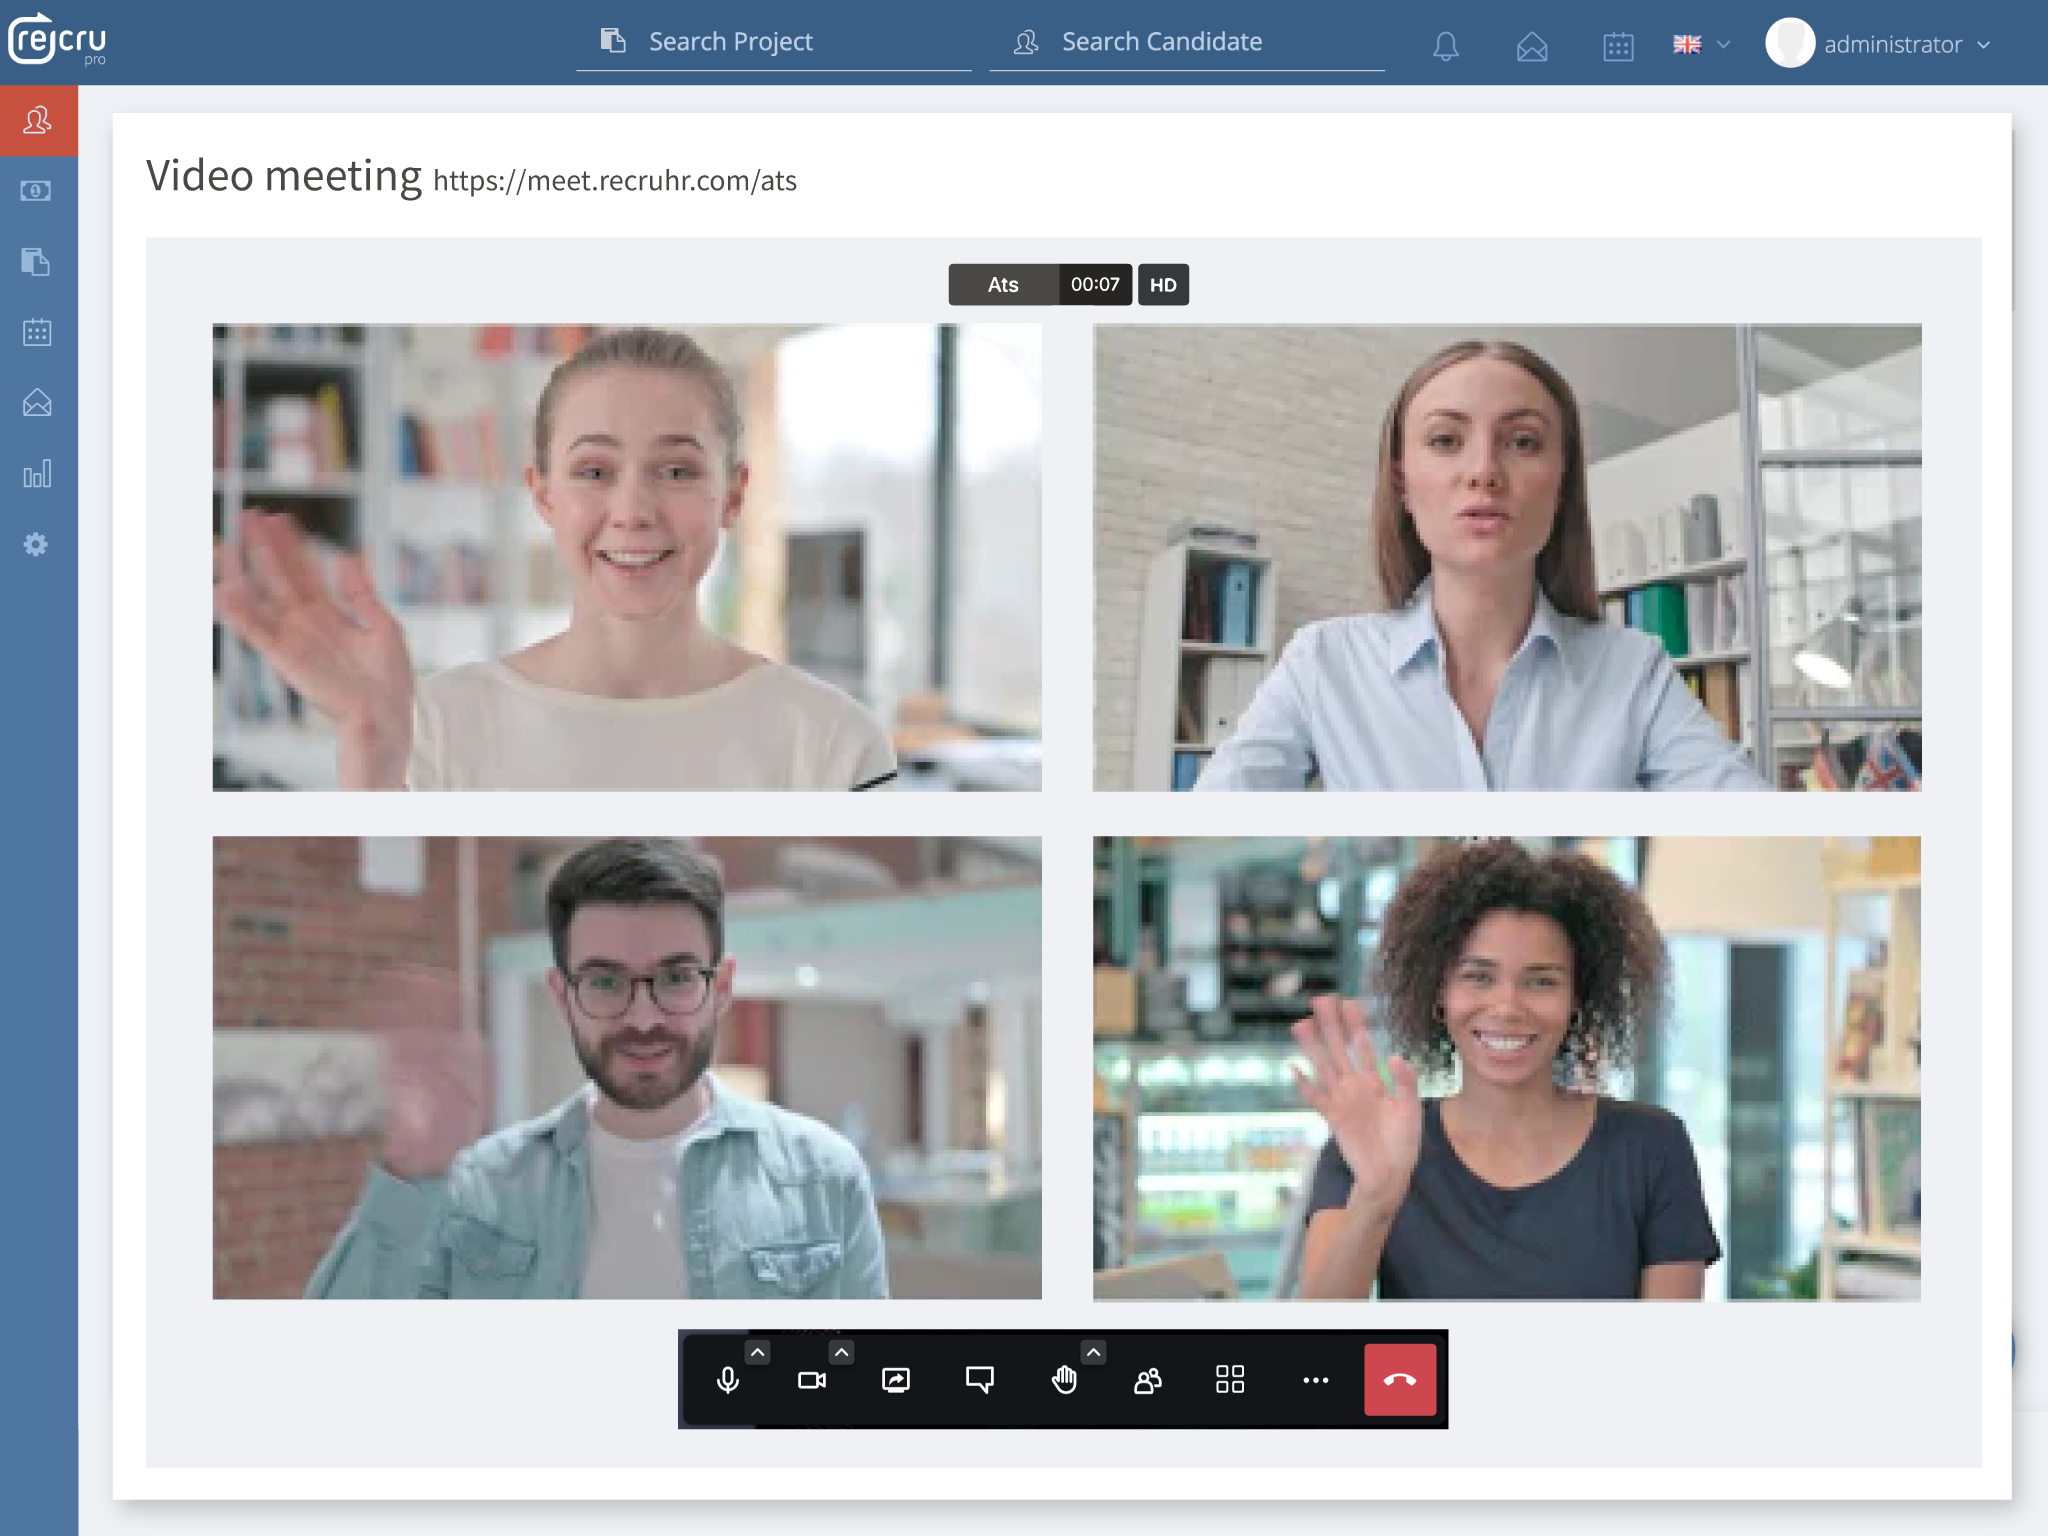
Task: Turn off the camera in toolbar
Action: click(811, 1380)
